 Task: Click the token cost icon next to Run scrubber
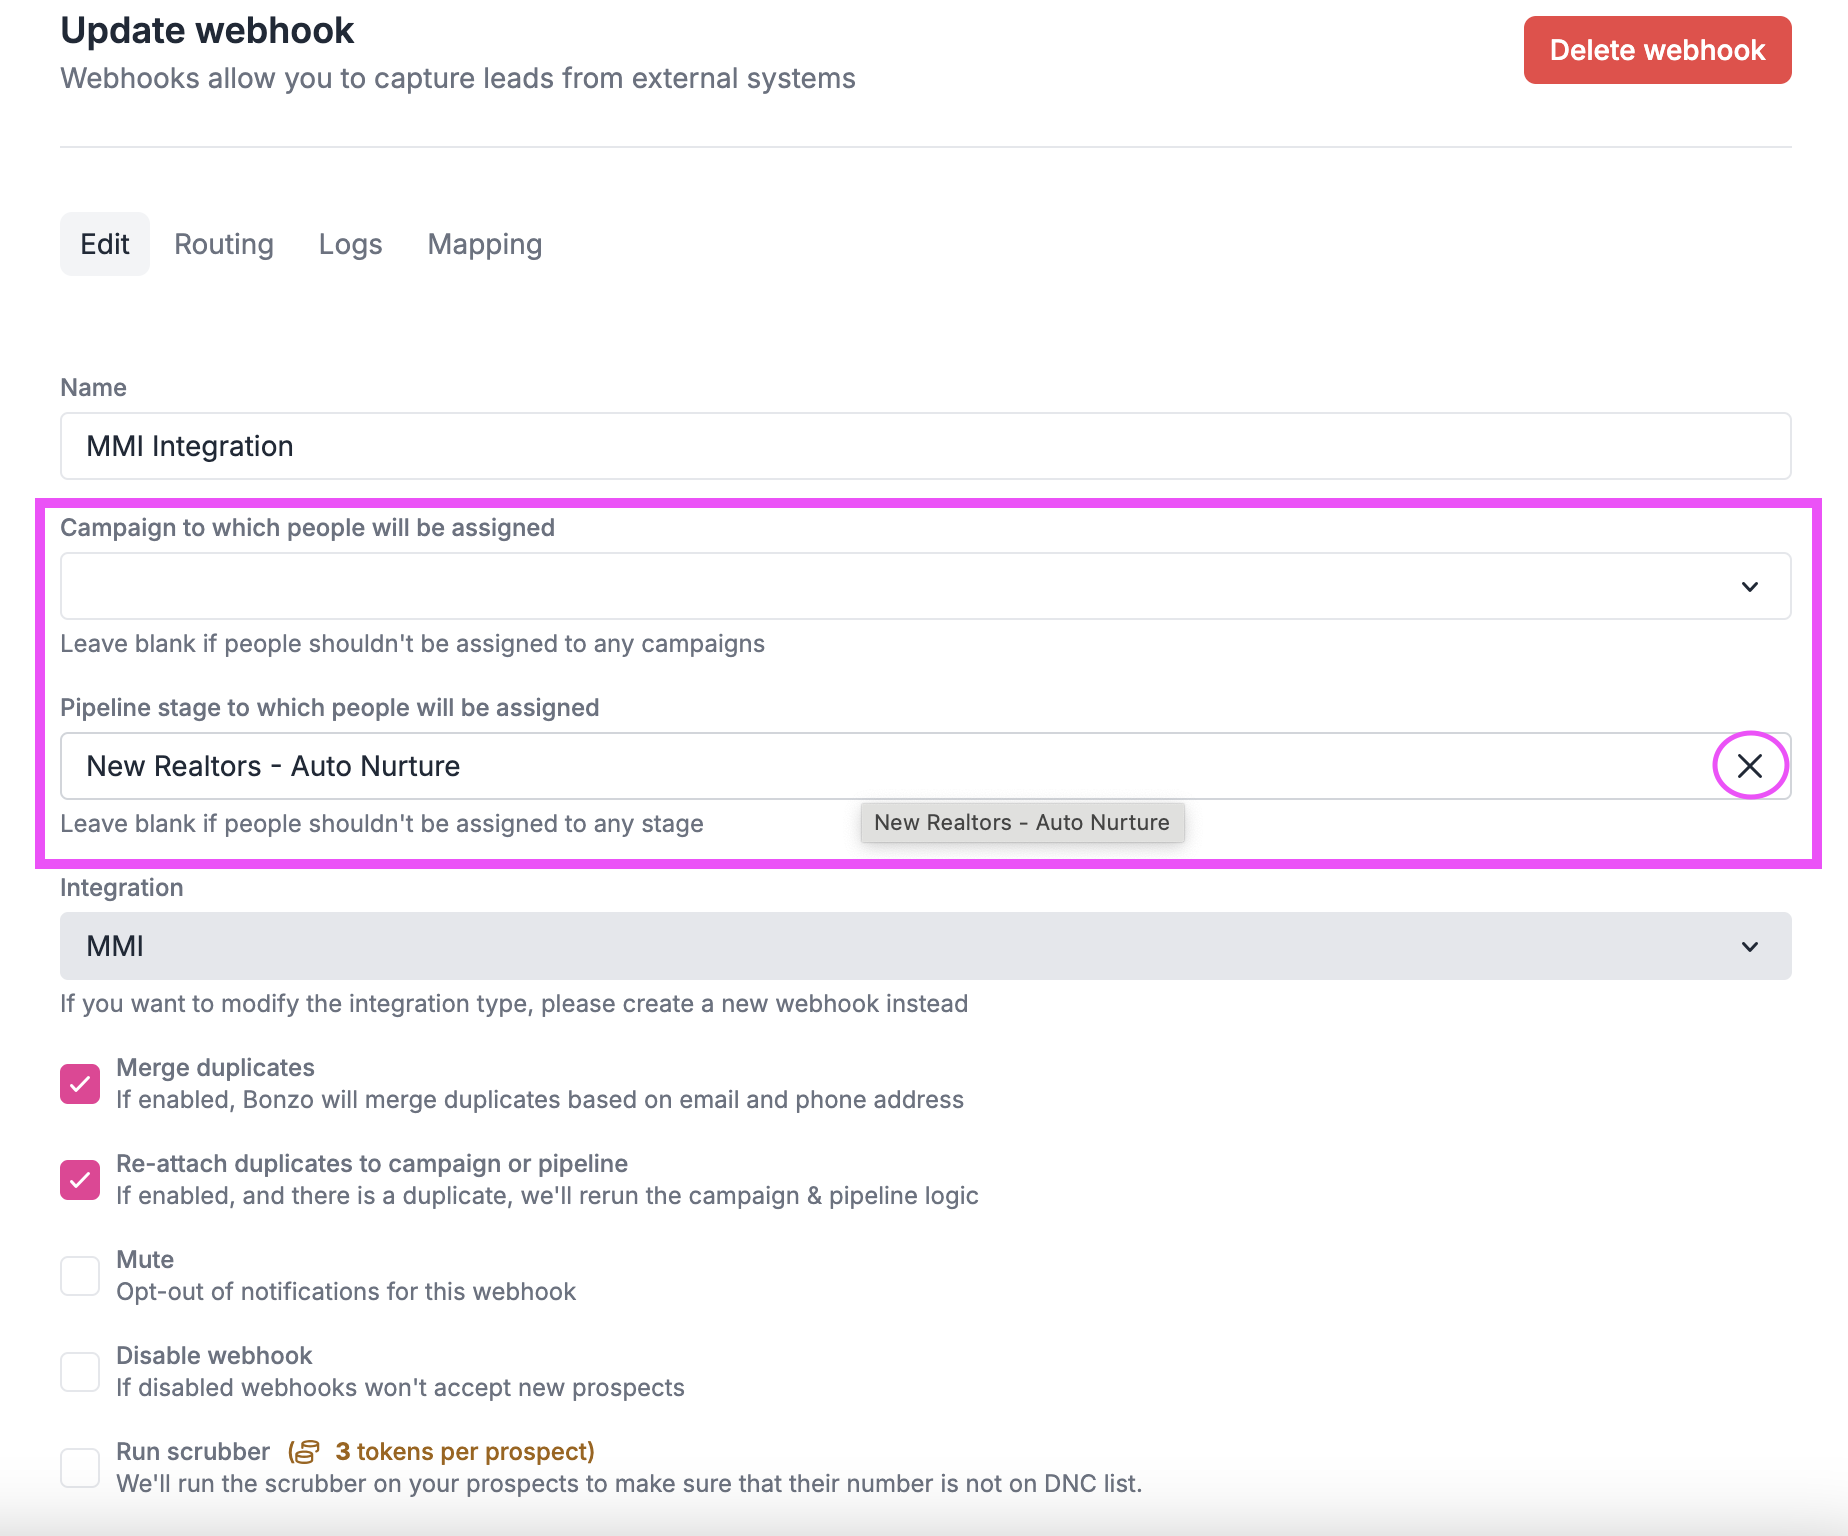pos(306,1452)
